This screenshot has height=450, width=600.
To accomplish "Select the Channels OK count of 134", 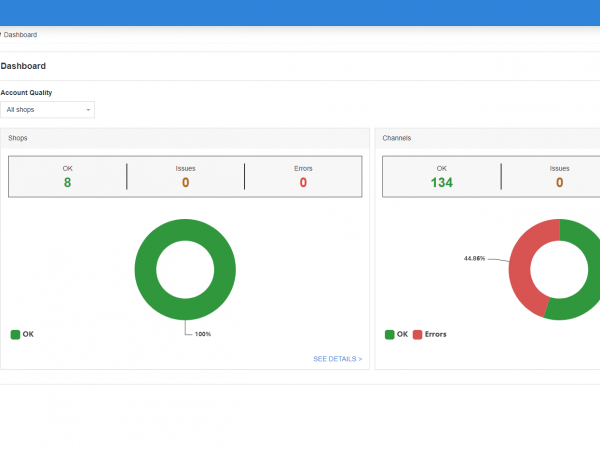I will pos(441,182).
